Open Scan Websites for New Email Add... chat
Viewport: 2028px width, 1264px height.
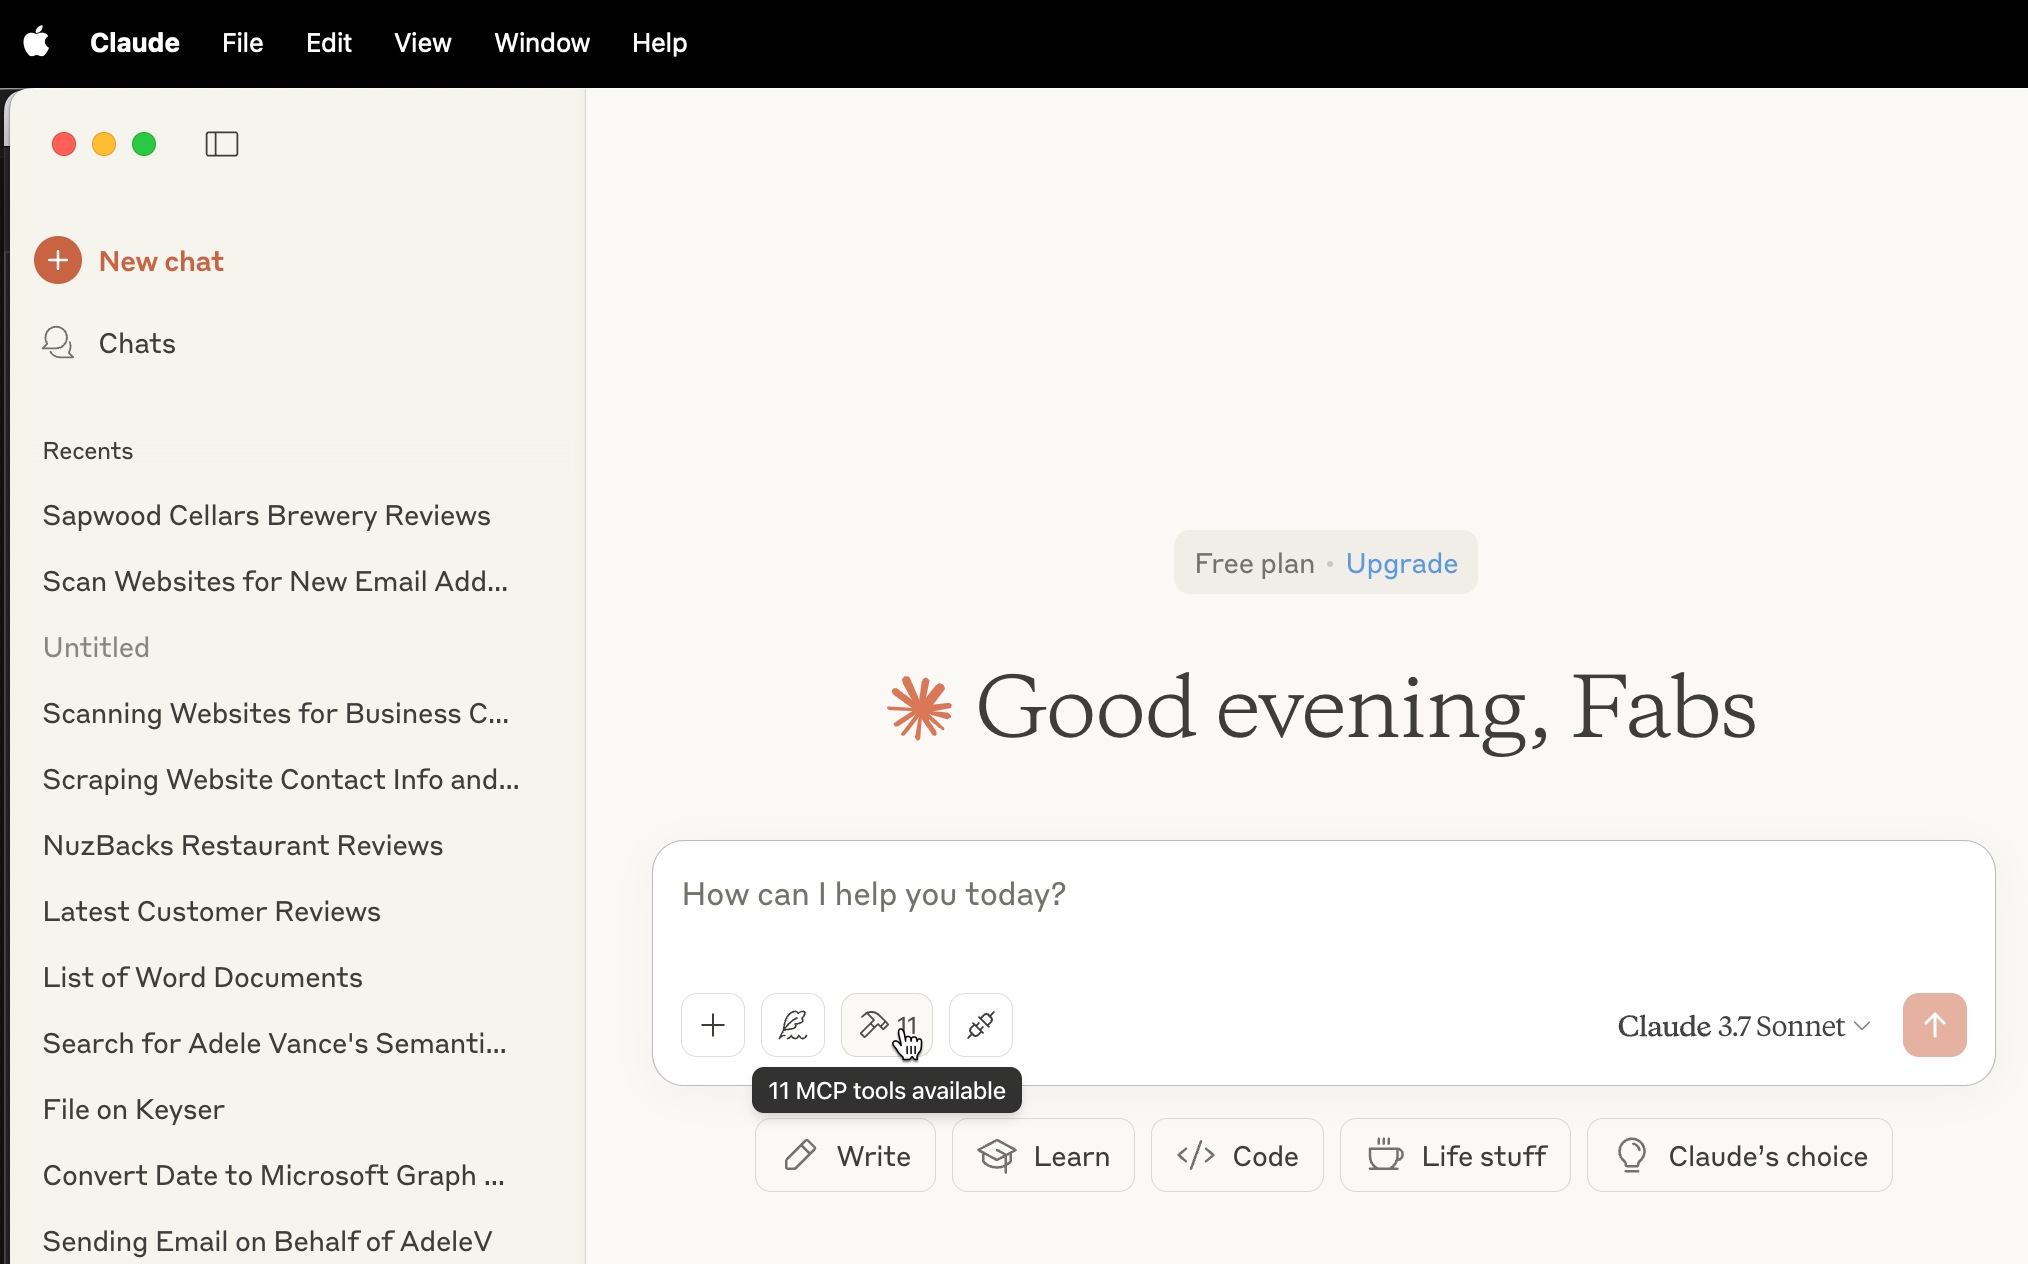point(276,581)
